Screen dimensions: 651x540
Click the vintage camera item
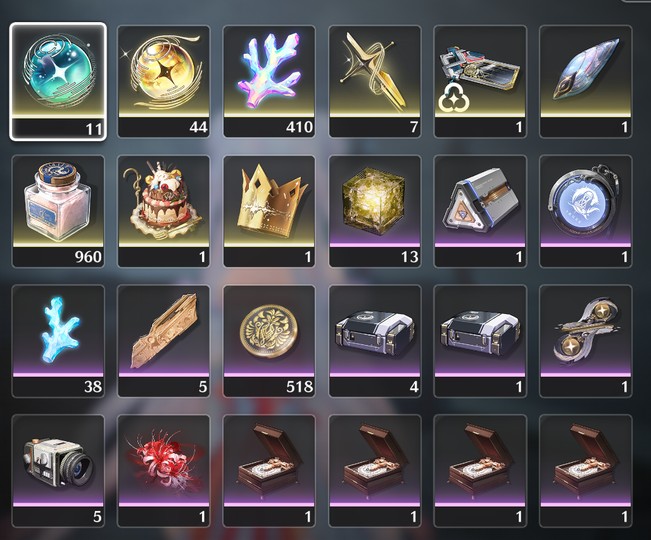58,471
